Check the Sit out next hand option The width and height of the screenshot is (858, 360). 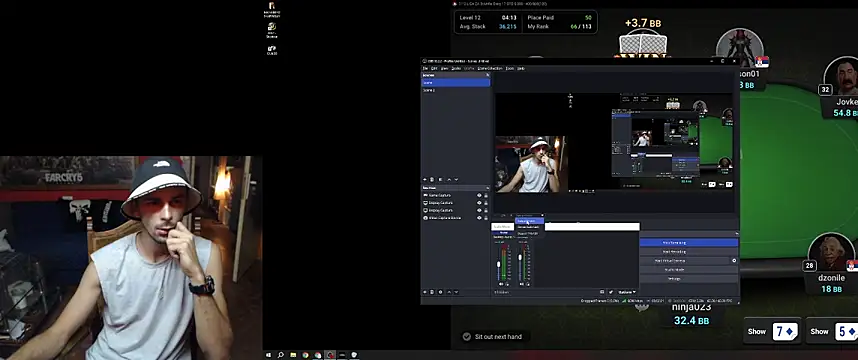[x=467, y=336]
